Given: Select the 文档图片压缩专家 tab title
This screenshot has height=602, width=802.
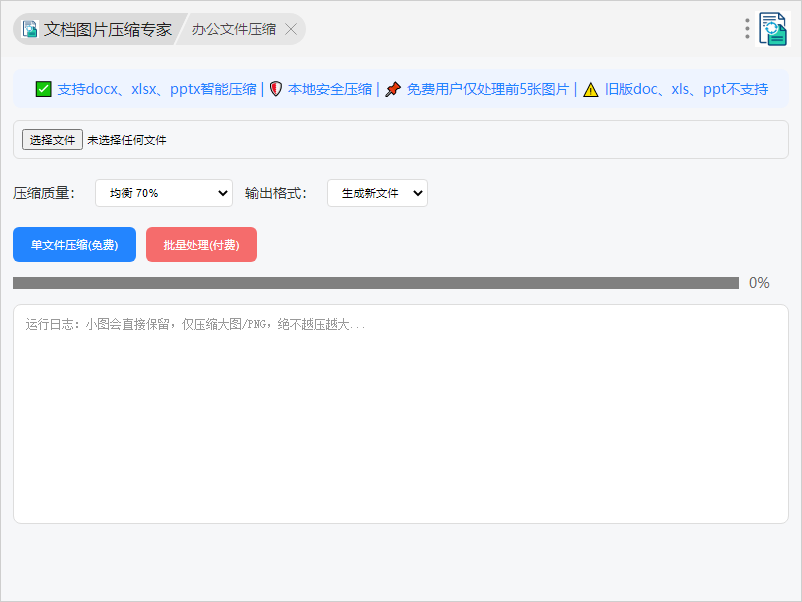Looking at the screenshot, I should [x=107, y=29].
